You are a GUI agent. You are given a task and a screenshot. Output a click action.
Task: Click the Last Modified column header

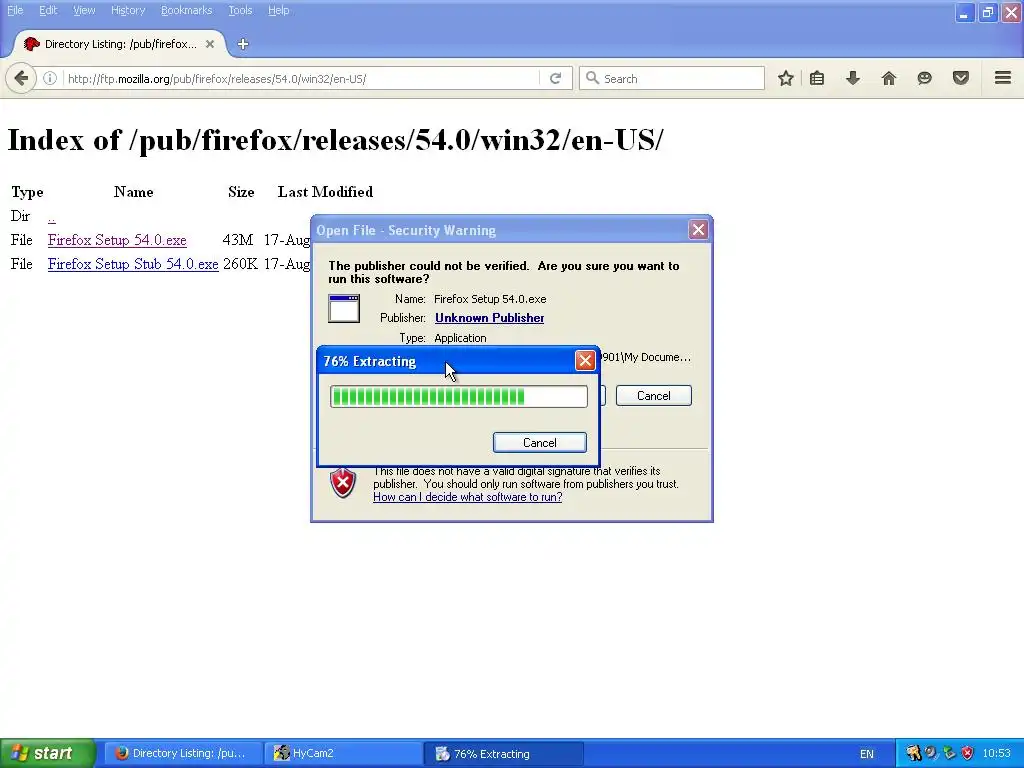click(x=325, y=192)
